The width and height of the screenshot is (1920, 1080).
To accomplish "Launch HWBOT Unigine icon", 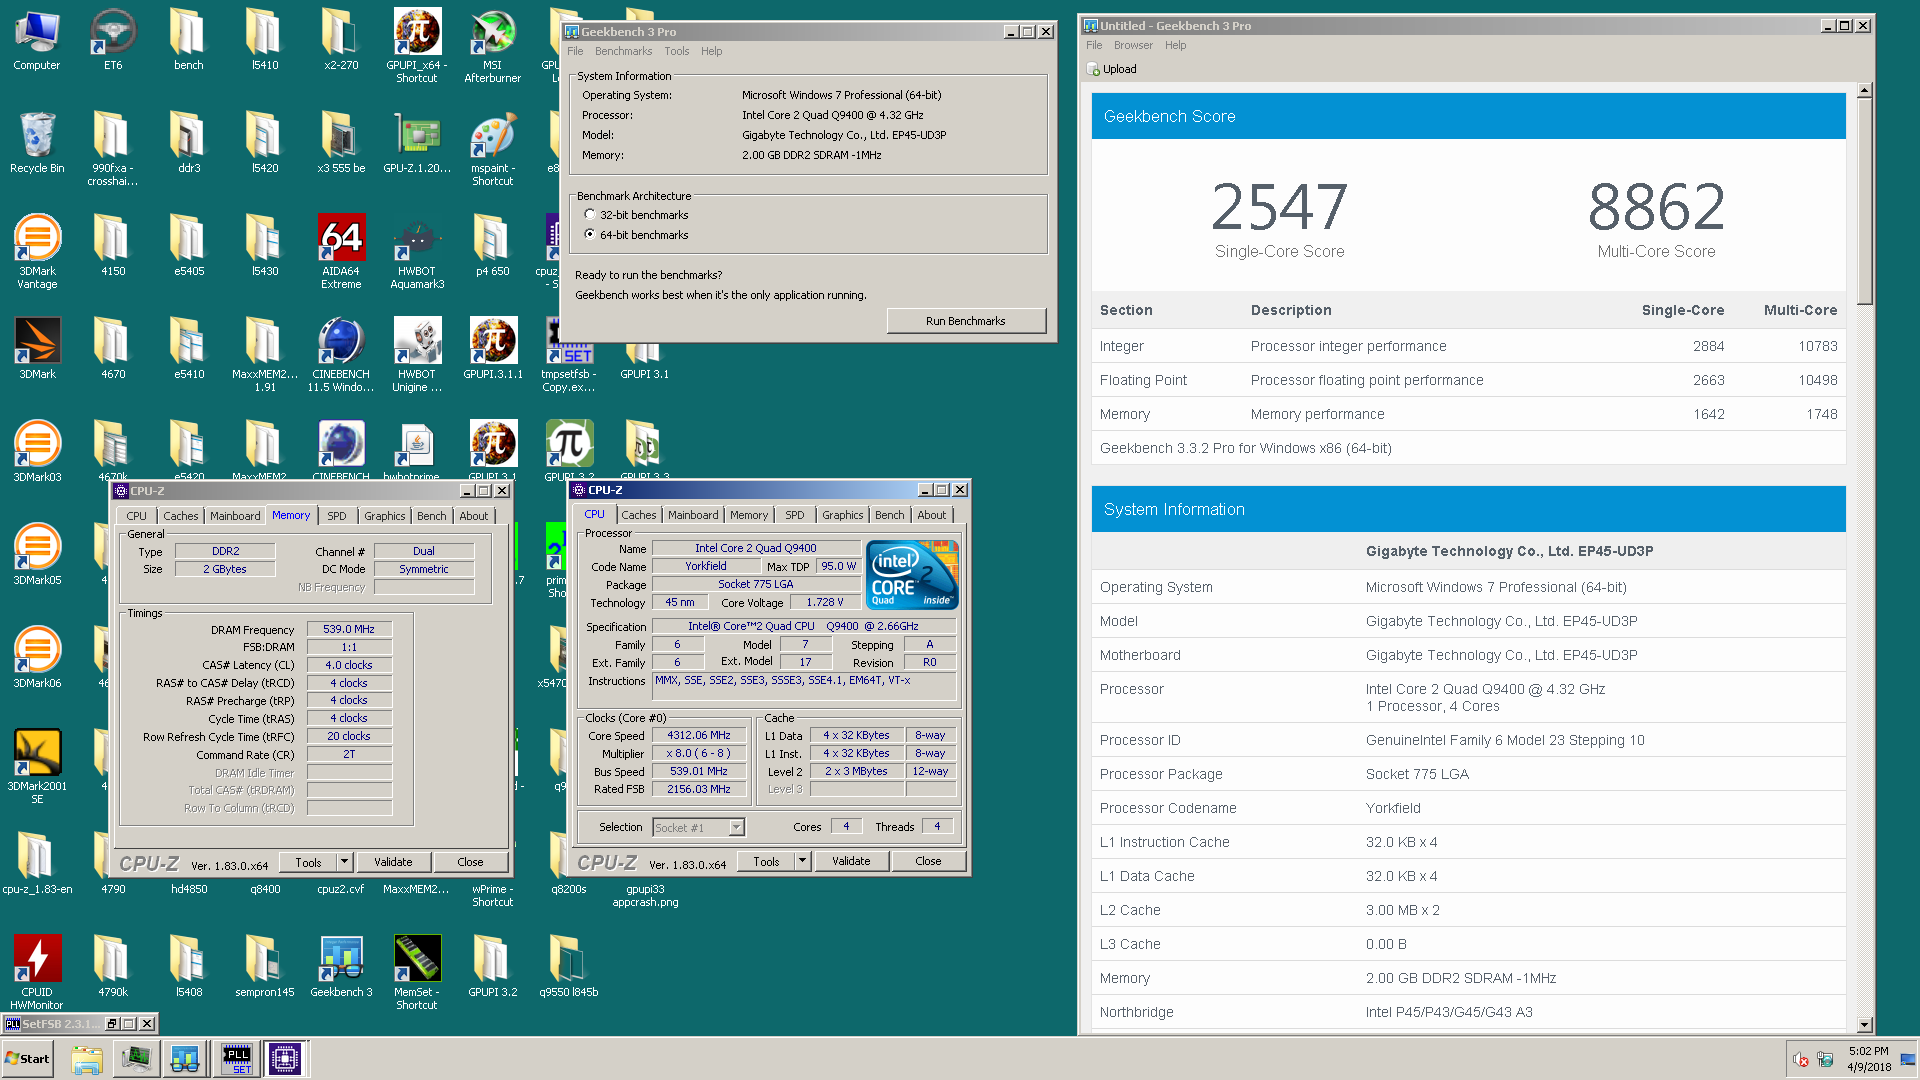I will (417, 355).
